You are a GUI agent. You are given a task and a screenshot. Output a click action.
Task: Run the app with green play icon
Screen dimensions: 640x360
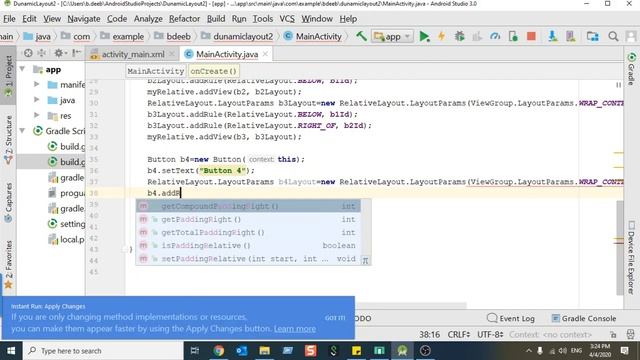point(424,36)
